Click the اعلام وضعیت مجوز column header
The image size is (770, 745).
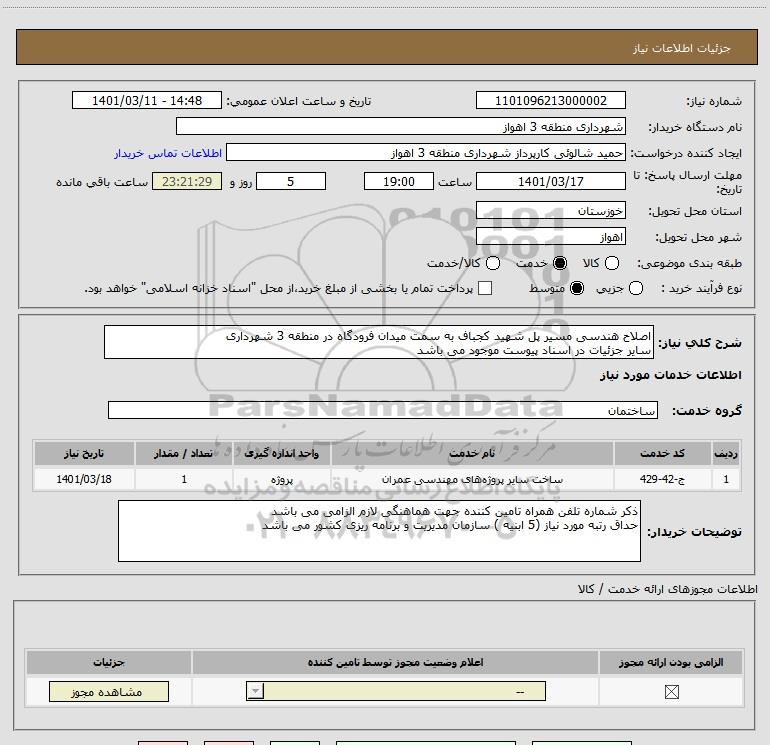pos(395,662)
